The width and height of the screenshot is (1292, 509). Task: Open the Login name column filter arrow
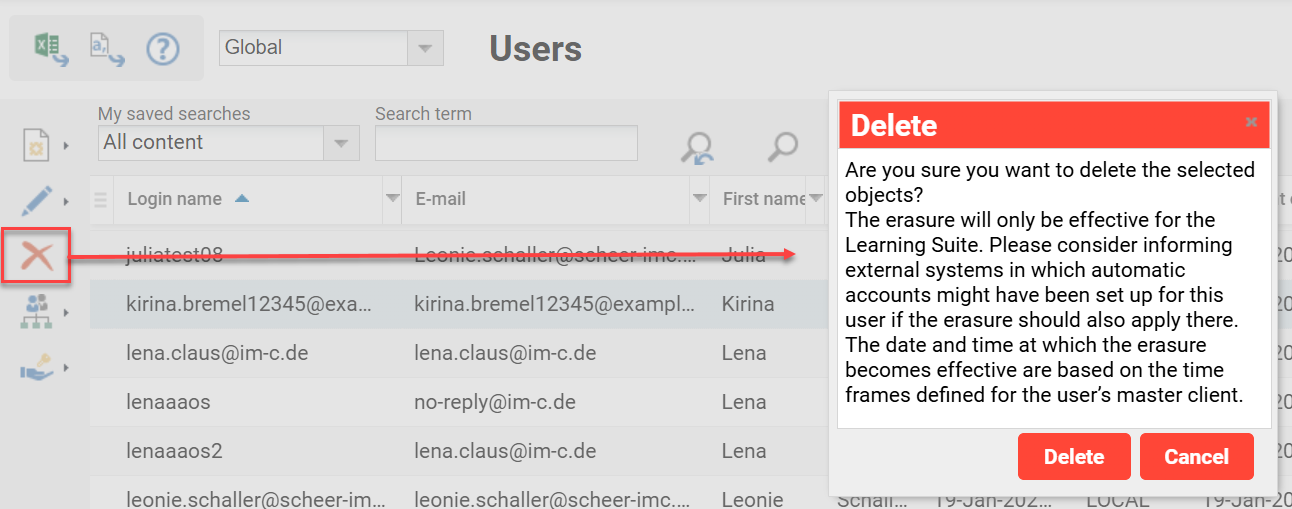click(x=393, y=199)
